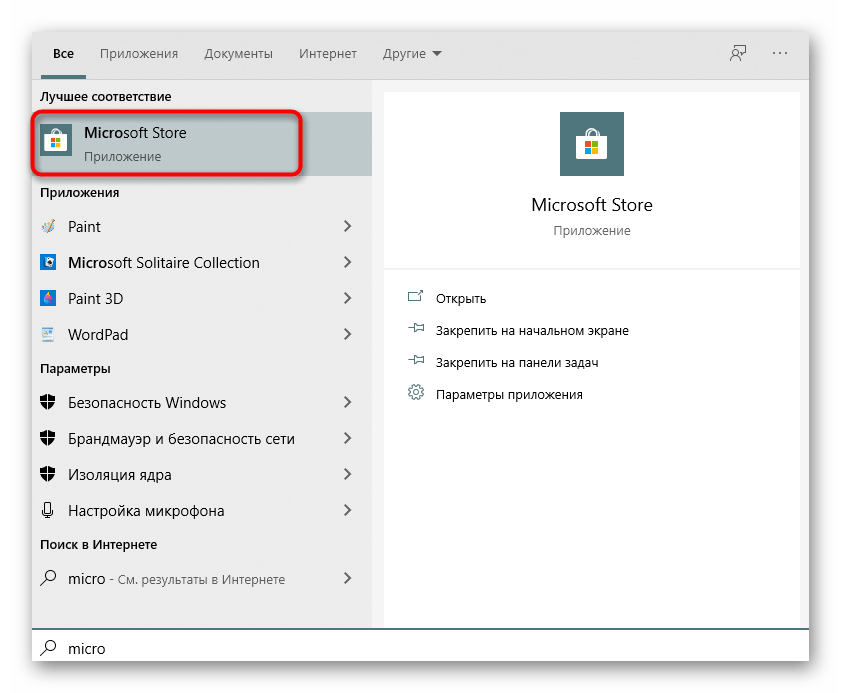Click pin icon for Закрепить на панели задач
841x693 pixels.
click(416, 360)
